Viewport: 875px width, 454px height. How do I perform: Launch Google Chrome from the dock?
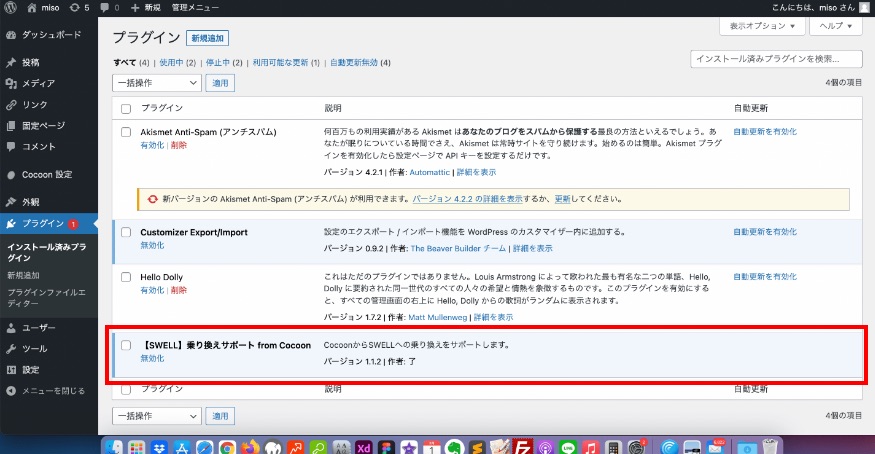[x=227, y=447]
